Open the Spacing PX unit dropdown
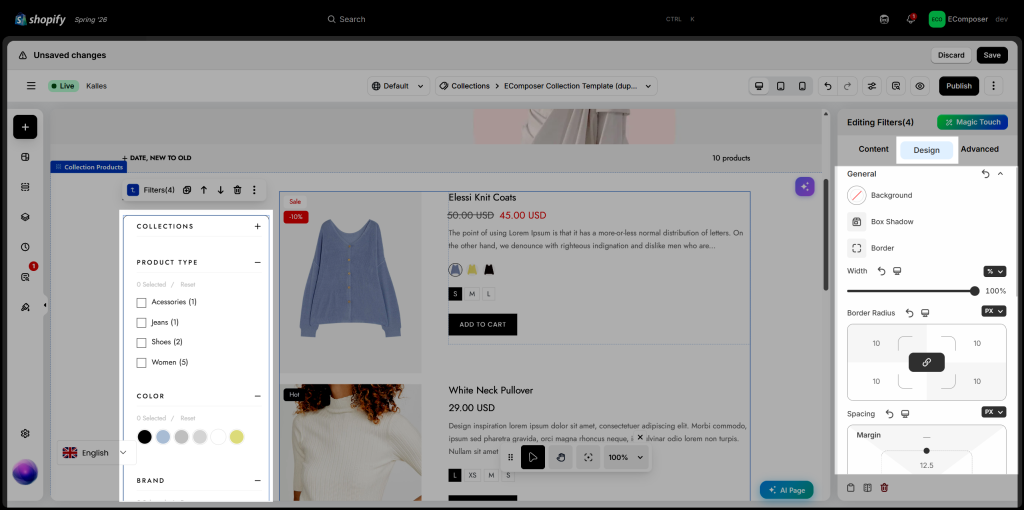This screenshot has height=510, width=1024. (993, 412)
